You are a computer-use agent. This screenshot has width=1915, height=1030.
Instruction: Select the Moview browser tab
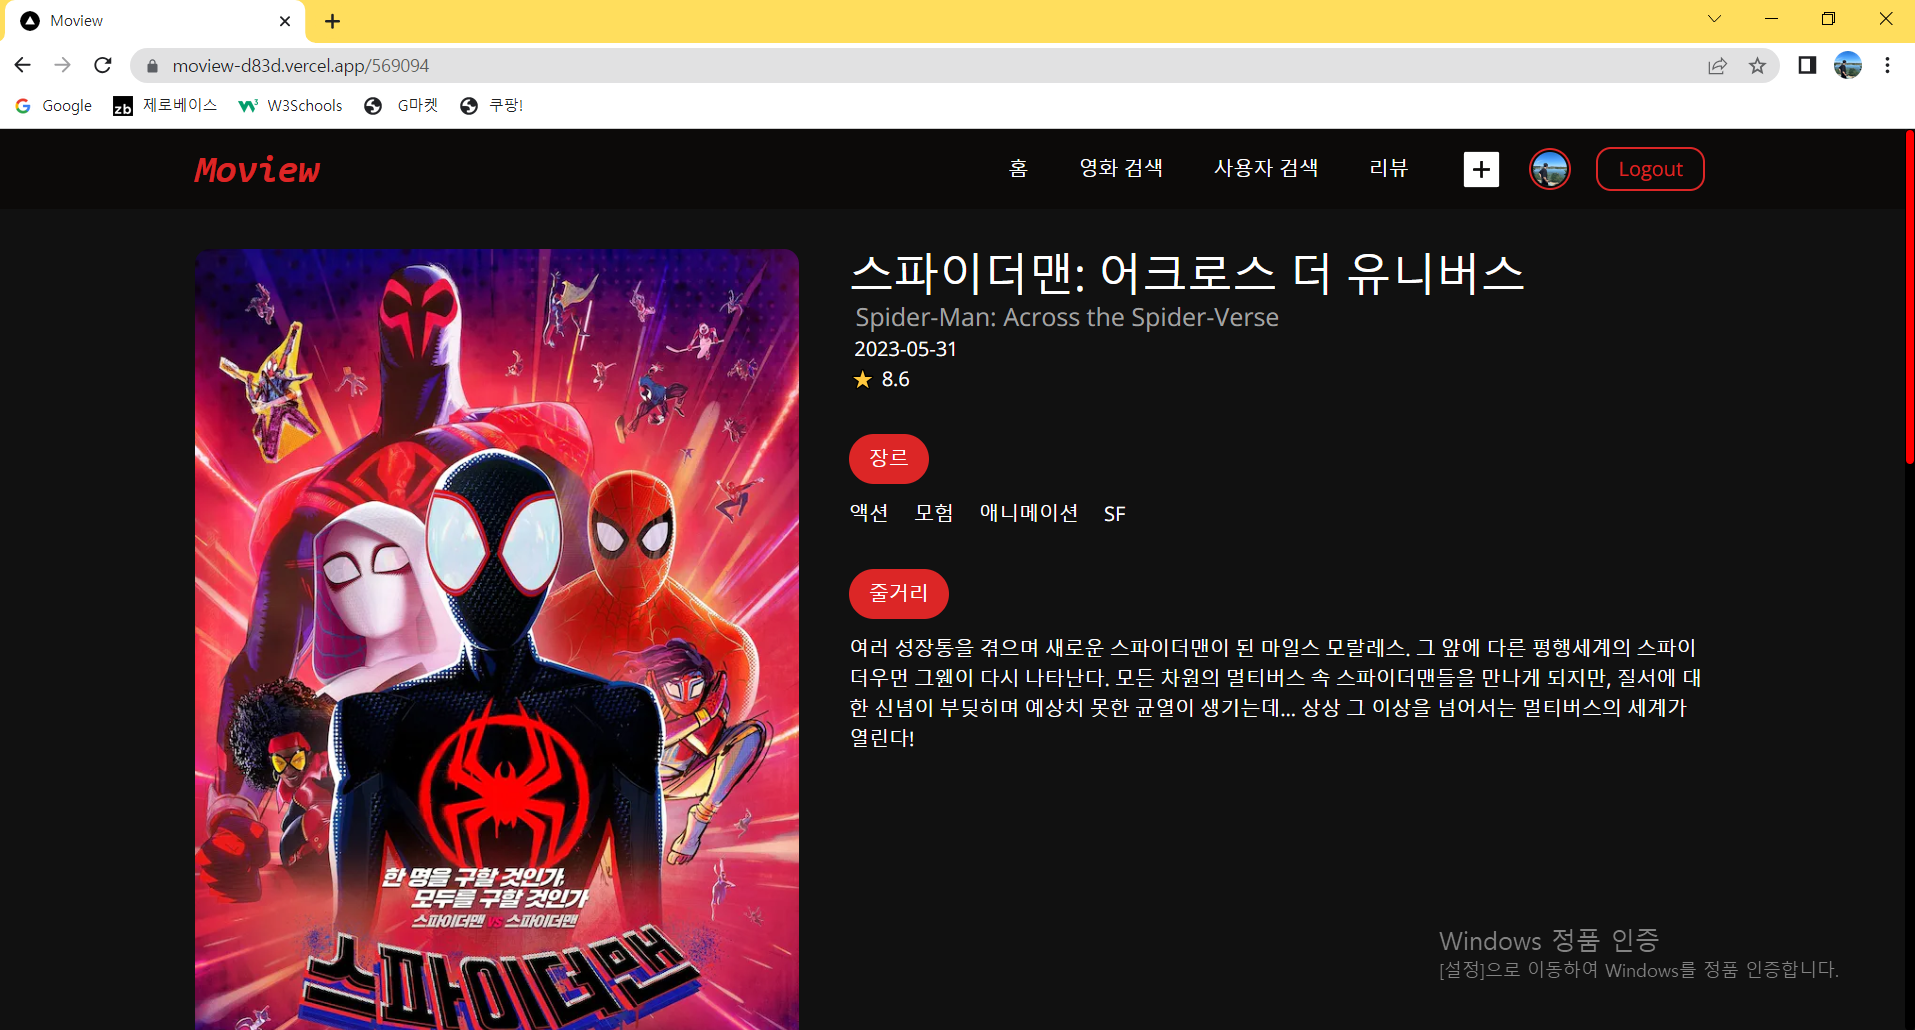[x=155, y=21]
